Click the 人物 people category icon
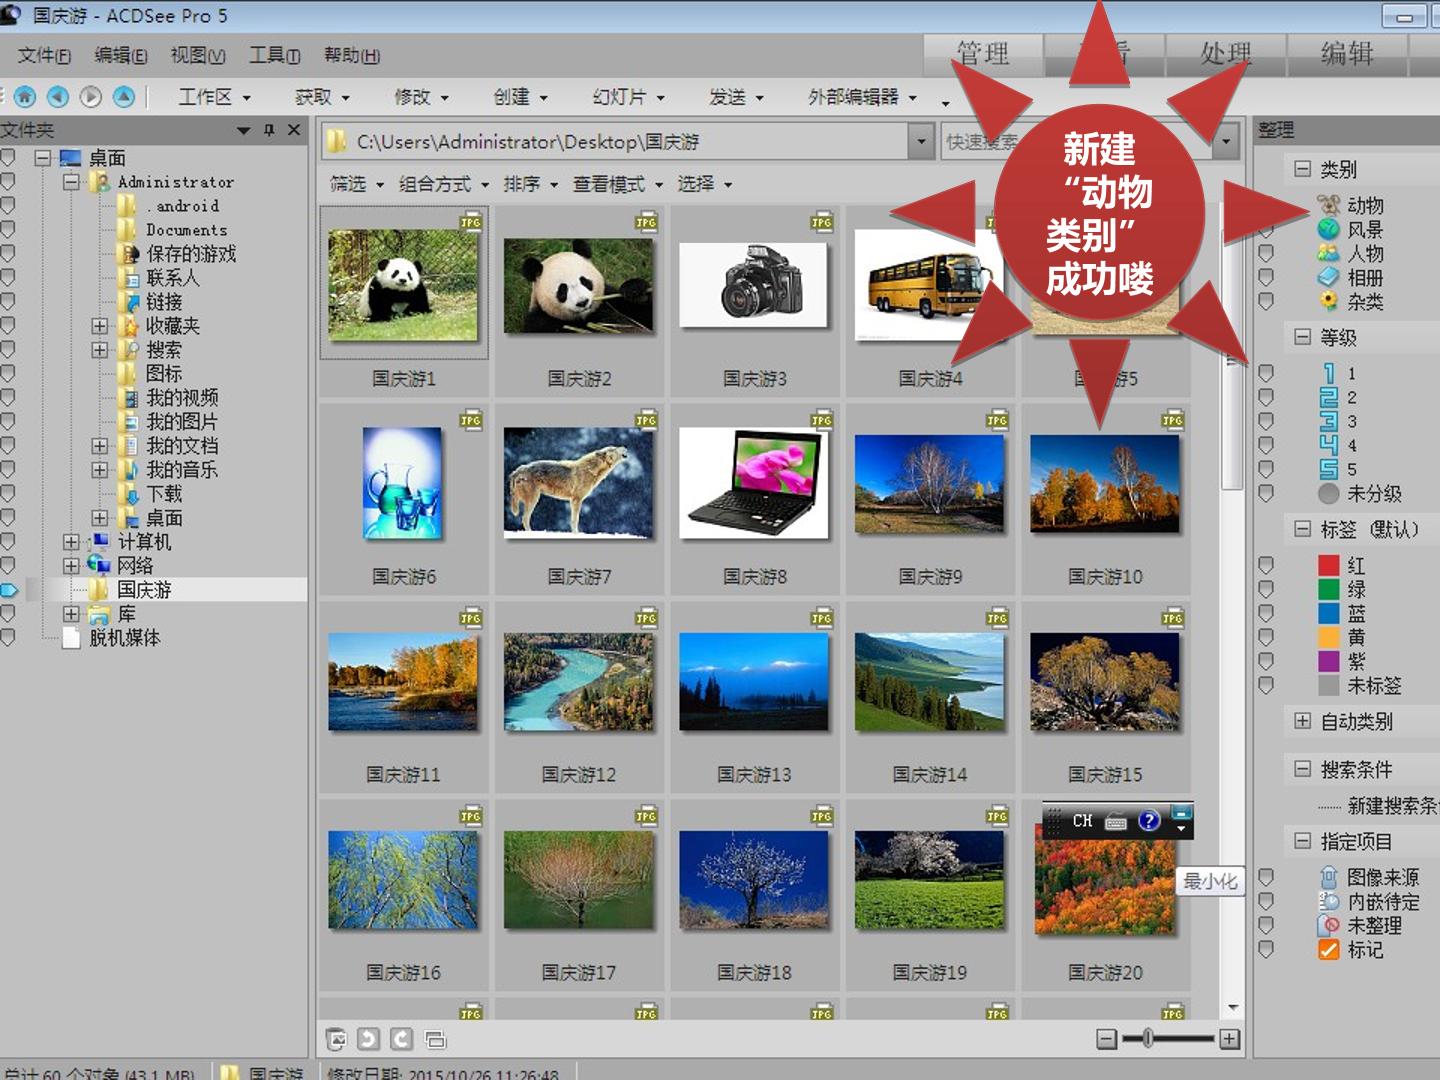The height and width of the screenshot is (1080, 1440). [1328, 253]
